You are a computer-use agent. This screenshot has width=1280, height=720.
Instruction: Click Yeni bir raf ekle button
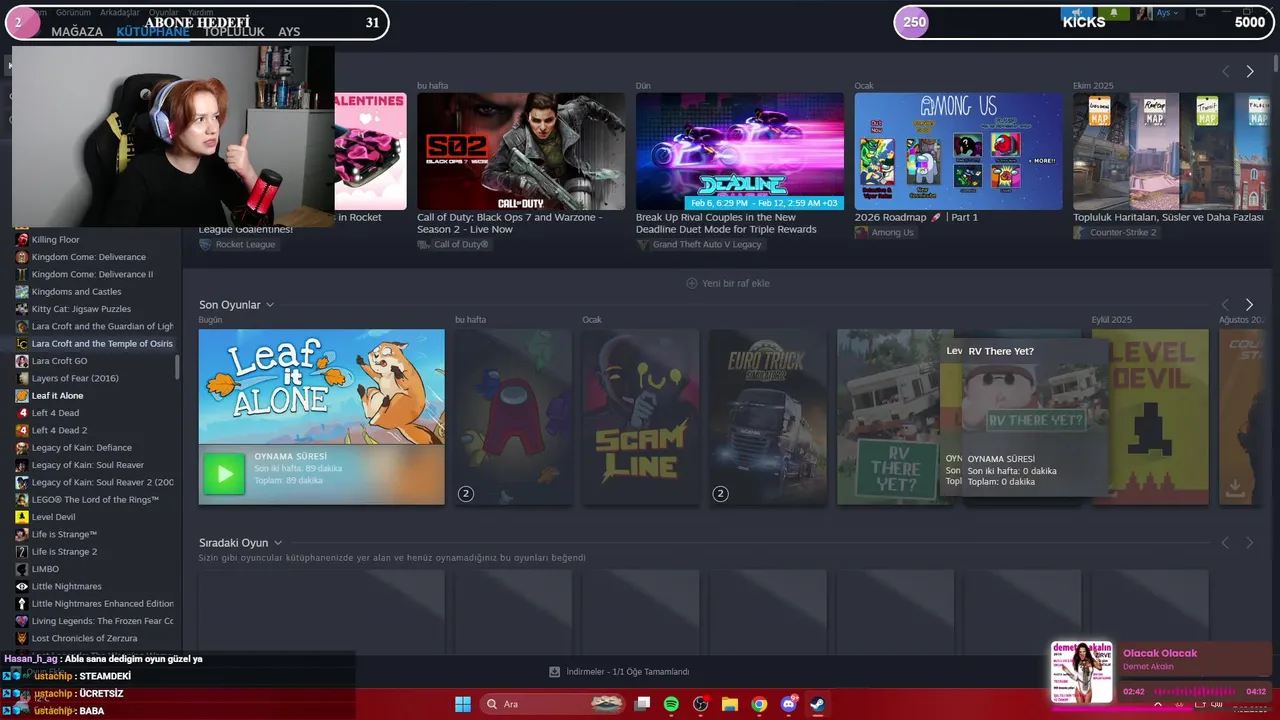pyautogui.click(x=728, y=283)
